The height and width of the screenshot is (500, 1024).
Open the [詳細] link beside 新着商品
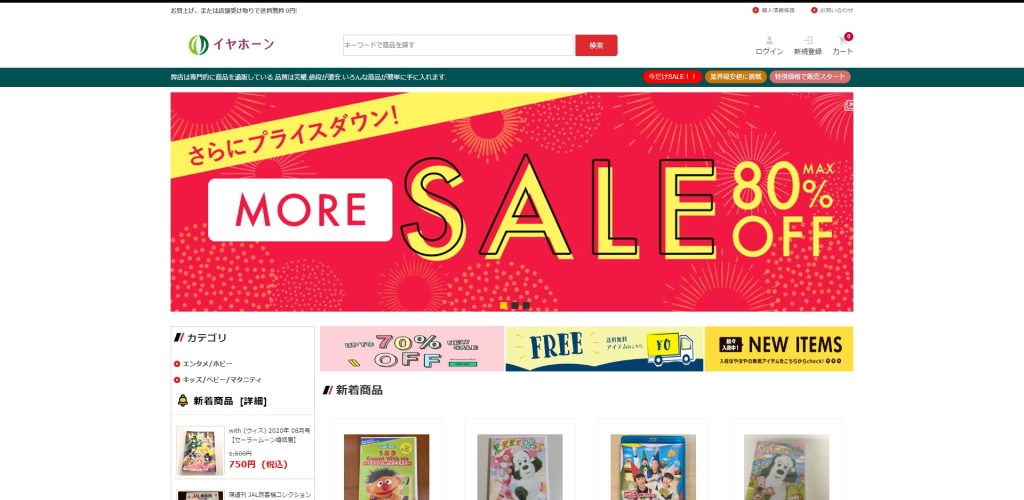(x=253, y=401)
